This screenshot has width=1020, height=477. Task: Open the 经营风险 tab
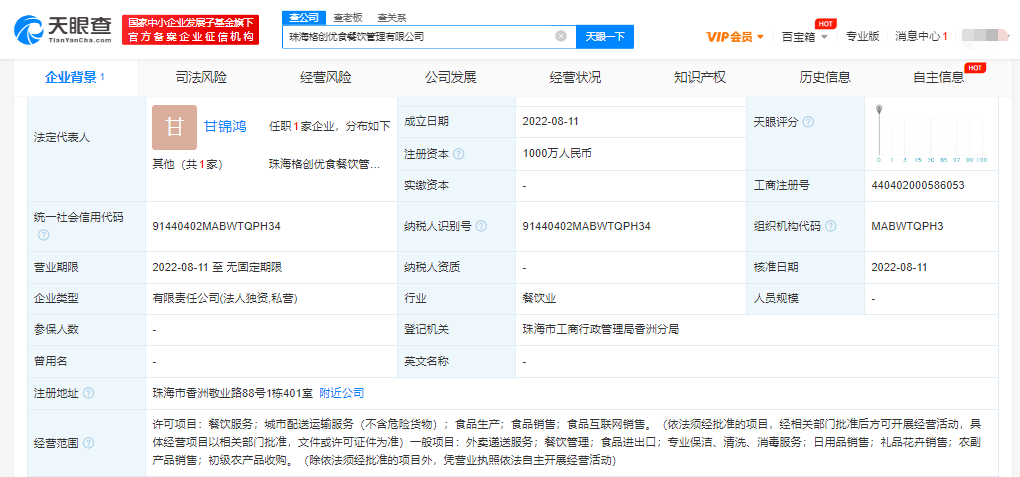326,77
